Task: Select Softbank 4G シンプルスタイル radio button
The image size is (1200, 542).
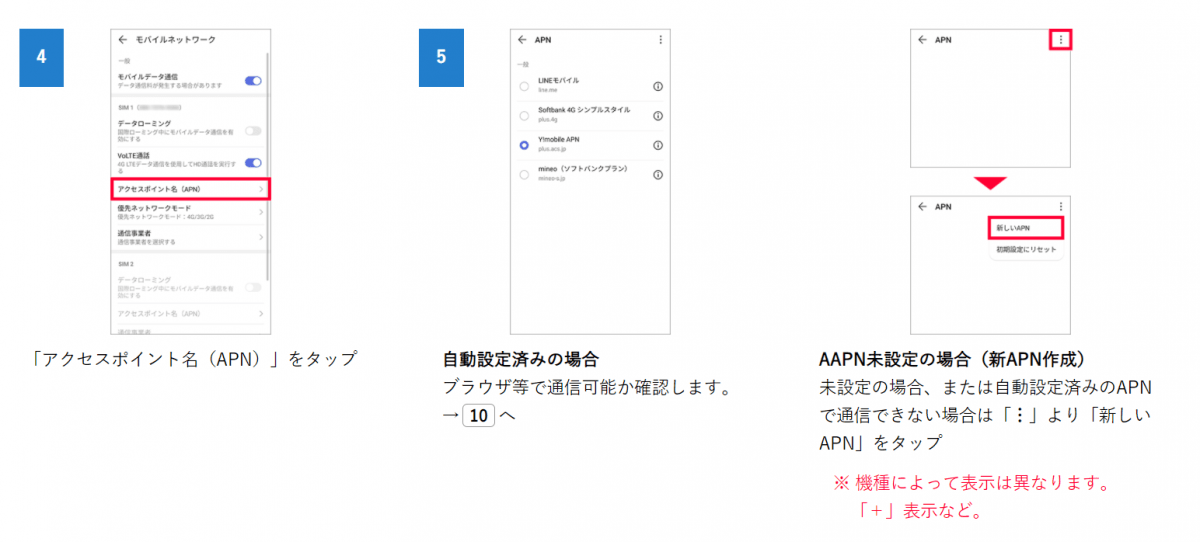Action: click(x=524, y=115)
